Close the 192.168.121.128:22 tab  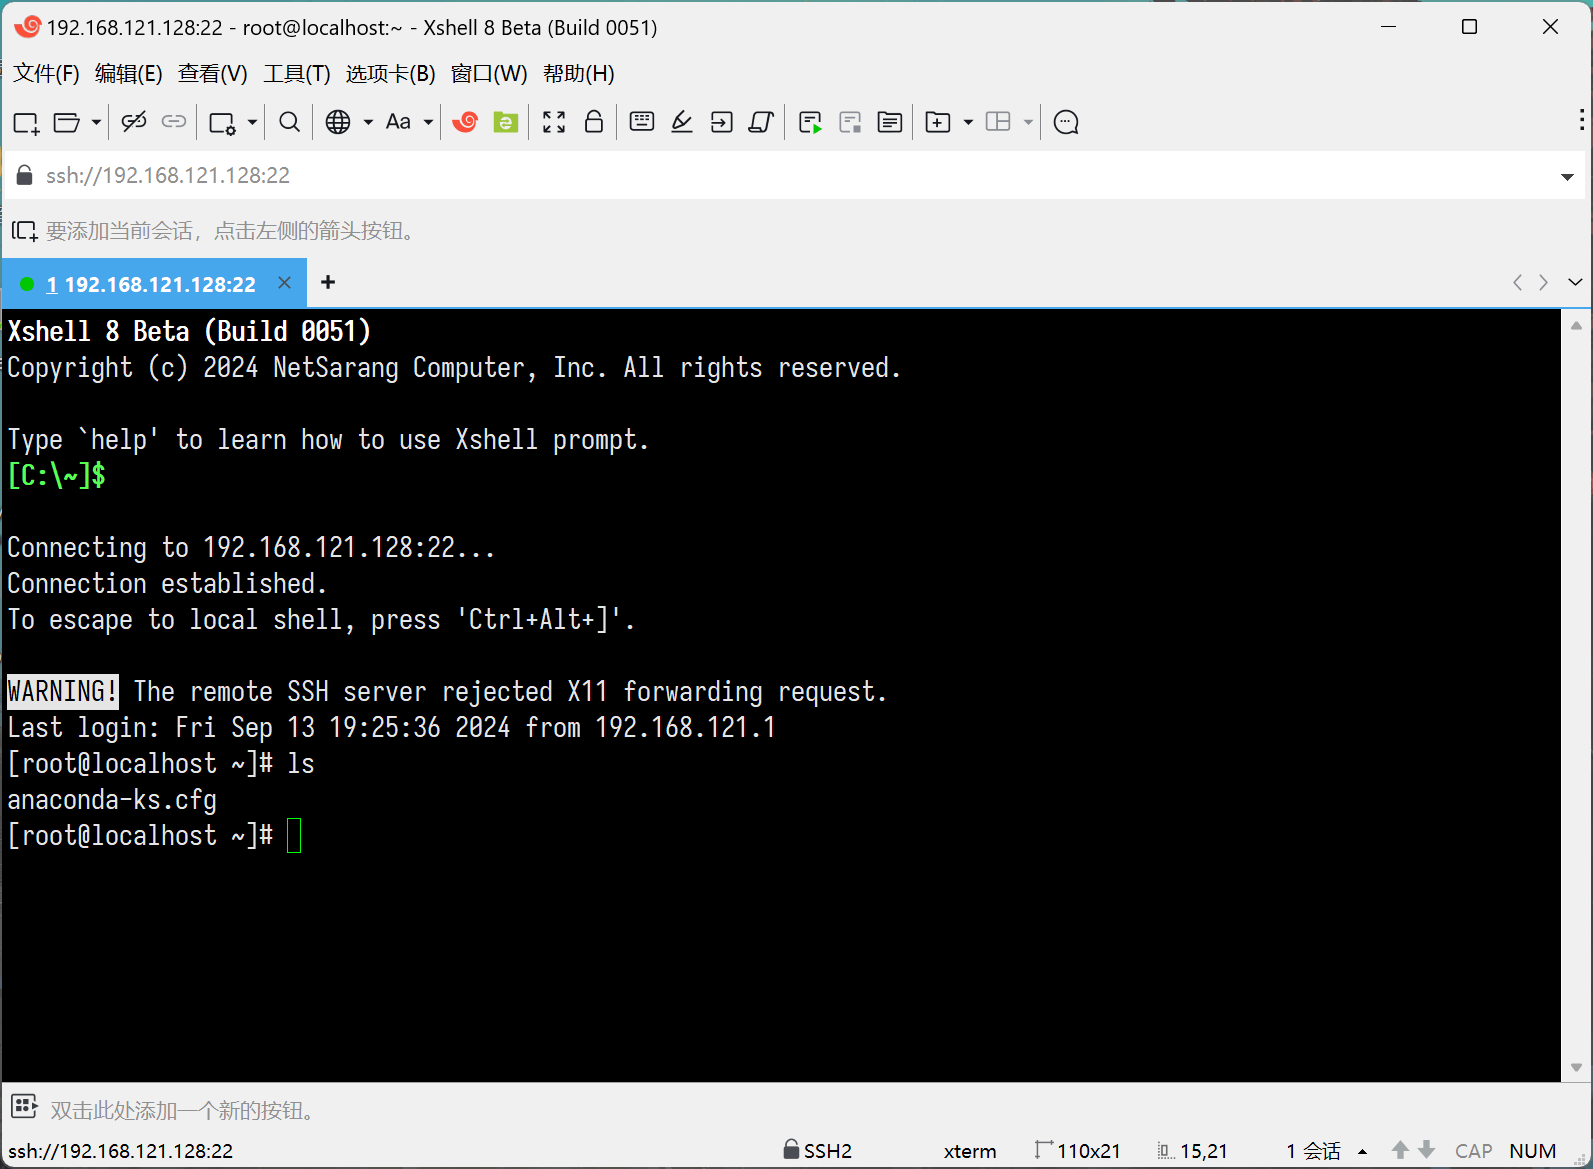(284, 283)
